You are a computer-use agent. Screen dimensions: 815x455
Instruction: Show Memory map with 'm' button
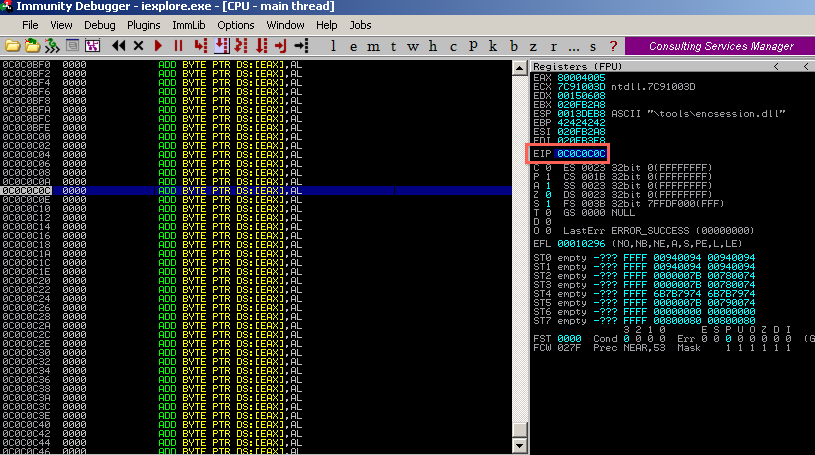tap(373, 46)
